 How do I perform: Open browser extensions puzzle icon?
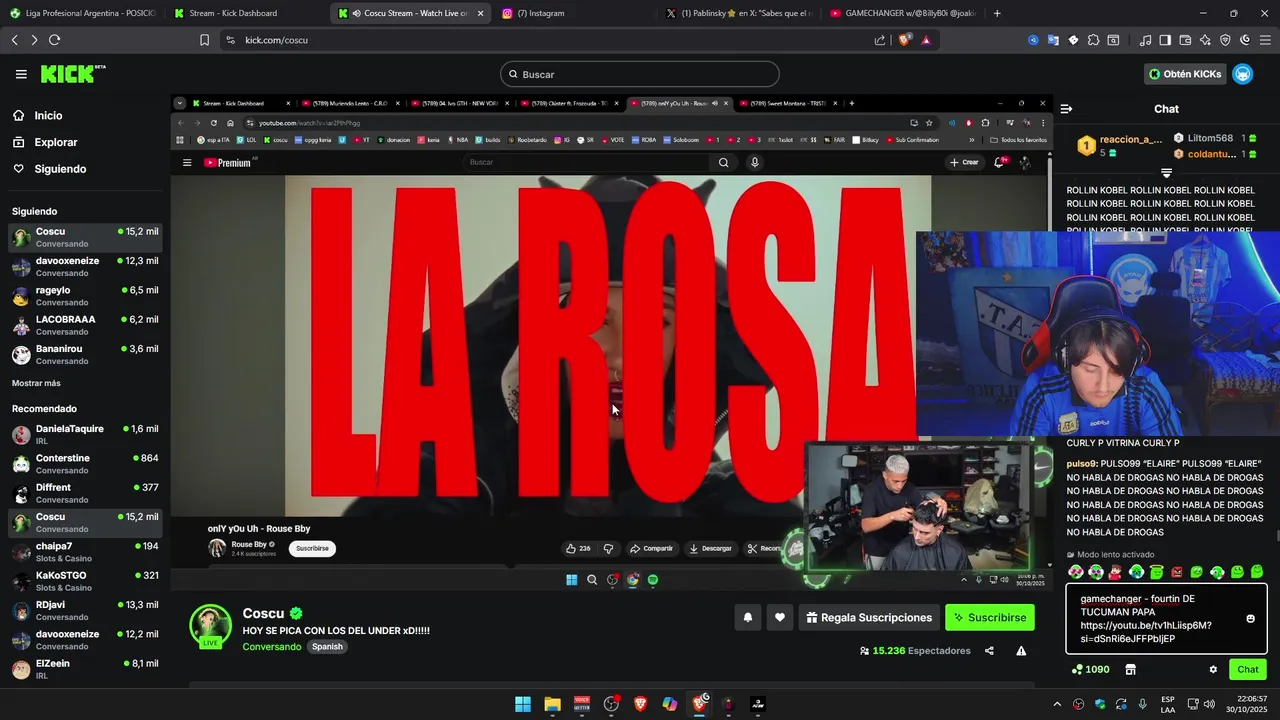coord(1093,40)
